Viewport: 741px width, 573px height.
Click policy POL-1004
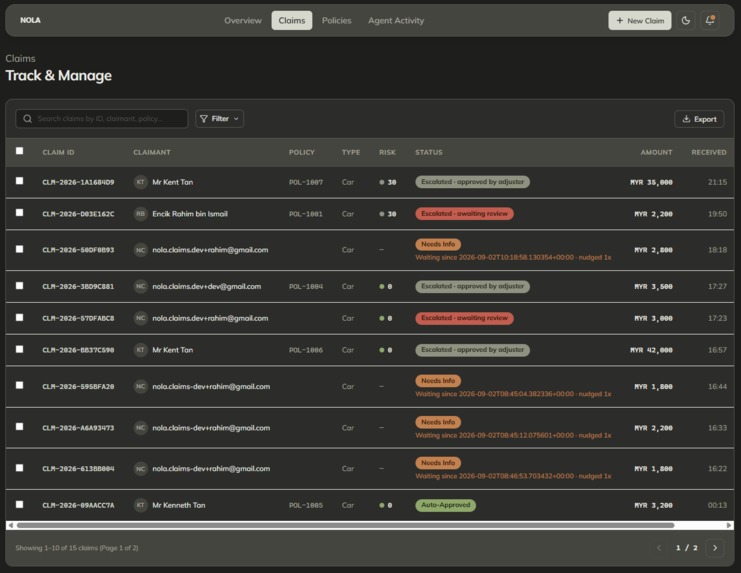pyautogui.click(x=306, y=287)
